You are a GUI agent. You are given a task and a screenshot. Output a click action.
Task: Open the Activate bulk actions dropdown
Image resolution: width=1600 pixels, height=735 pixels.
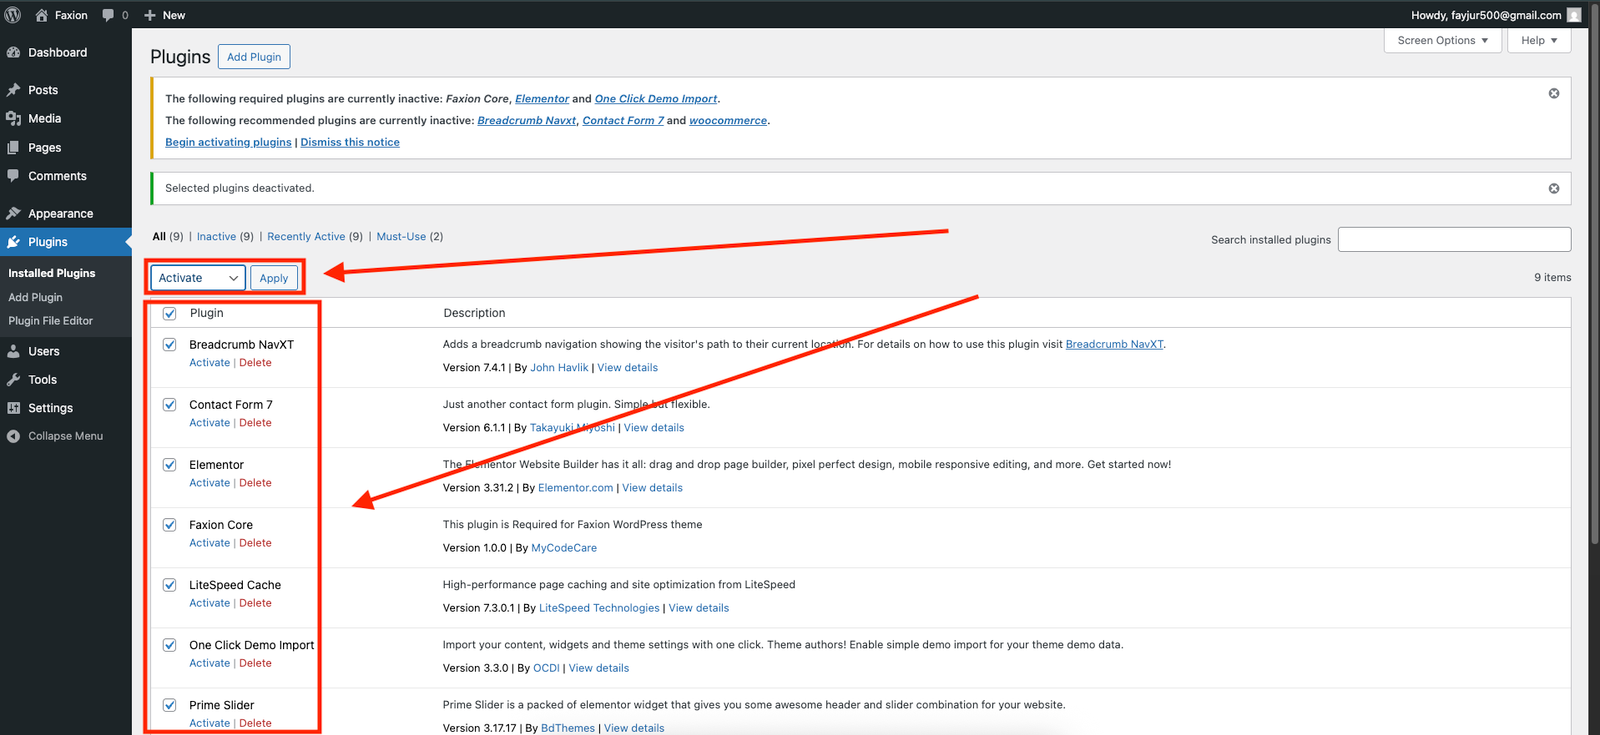point(198,278)
